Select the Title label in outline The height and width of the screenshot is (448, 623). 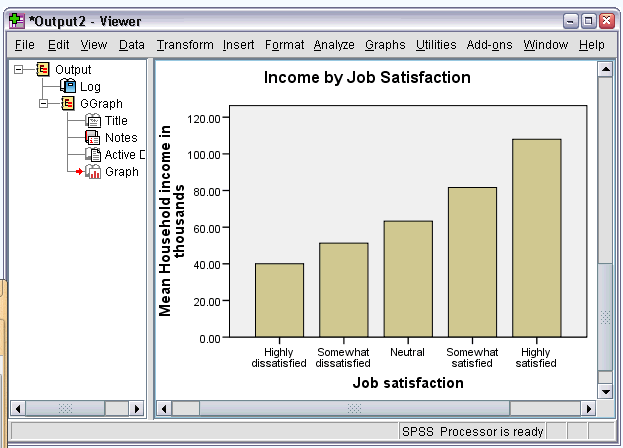[116, 121]
